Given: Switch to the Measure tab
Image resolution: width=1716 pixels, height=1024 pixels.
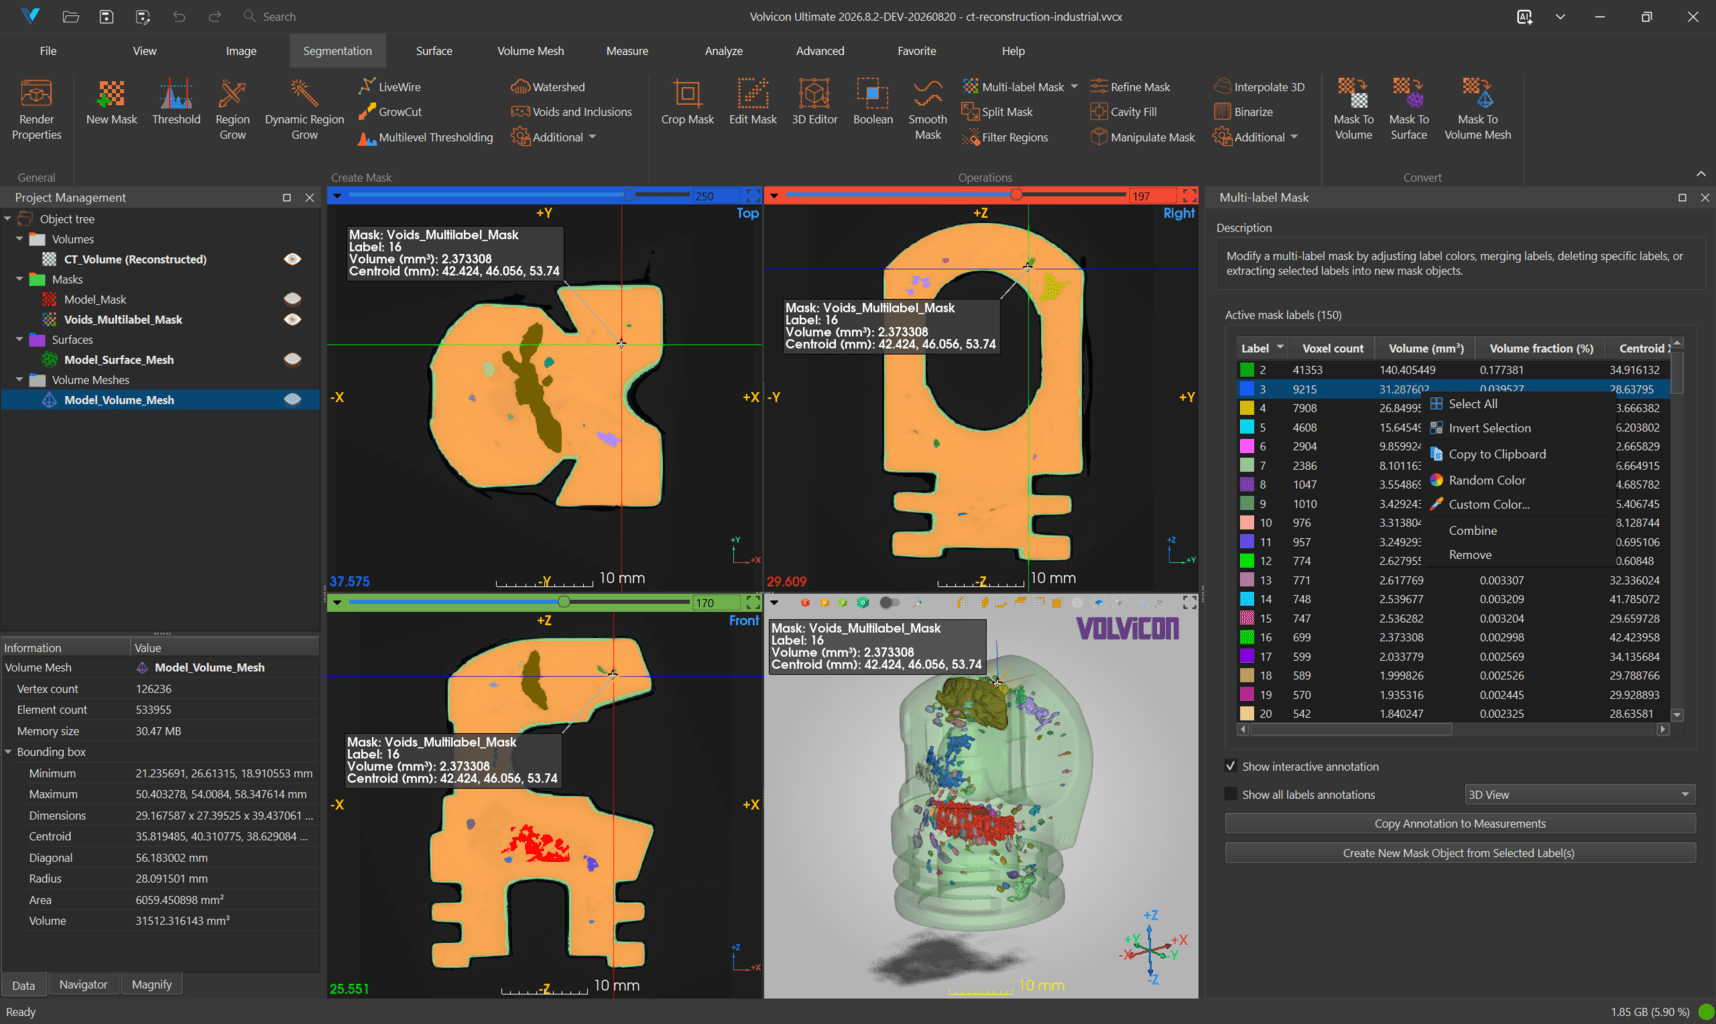Looking at the screenshot, I should point(627,51).
